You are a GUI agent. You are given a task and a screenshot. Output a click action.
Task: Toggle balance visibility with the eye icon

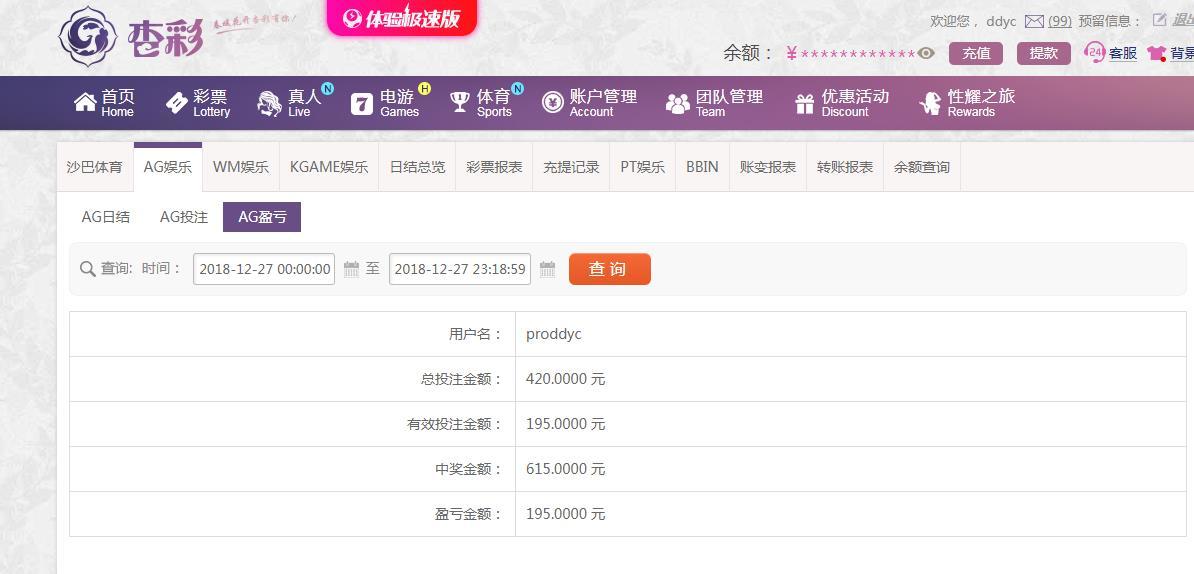(927, 53)
